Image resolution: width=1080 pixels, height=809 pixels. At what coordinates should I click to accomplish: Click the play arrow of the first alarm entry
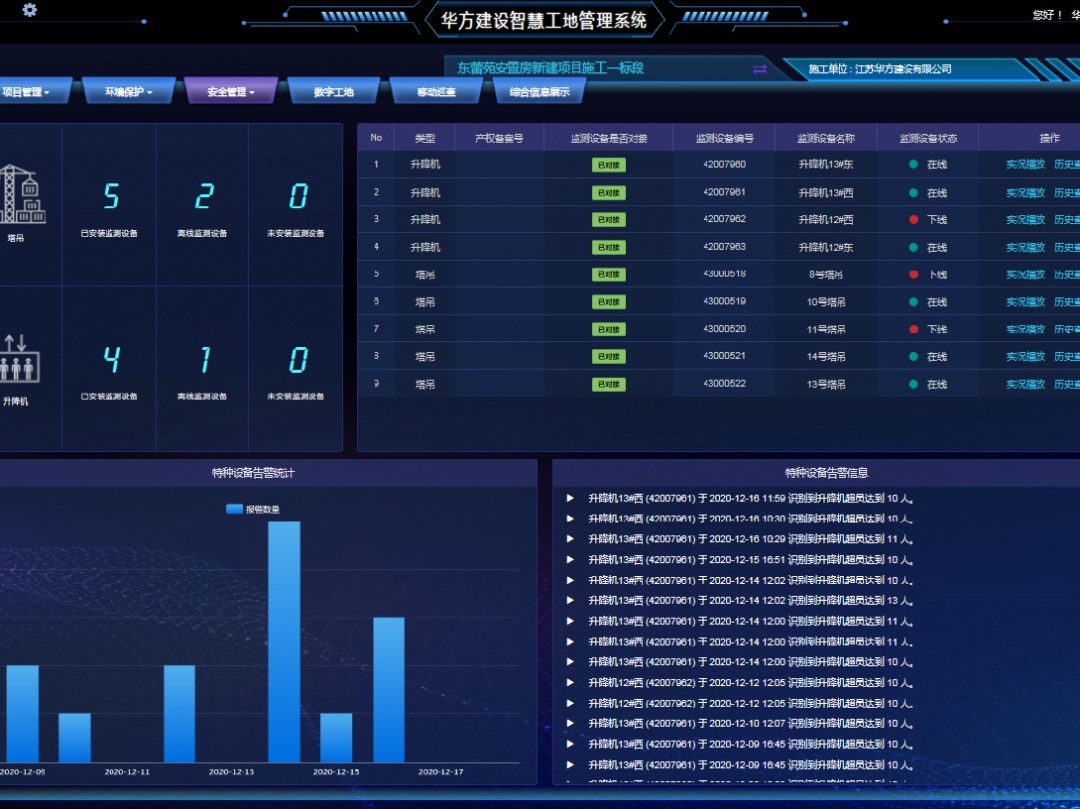[x=570, y=498]
